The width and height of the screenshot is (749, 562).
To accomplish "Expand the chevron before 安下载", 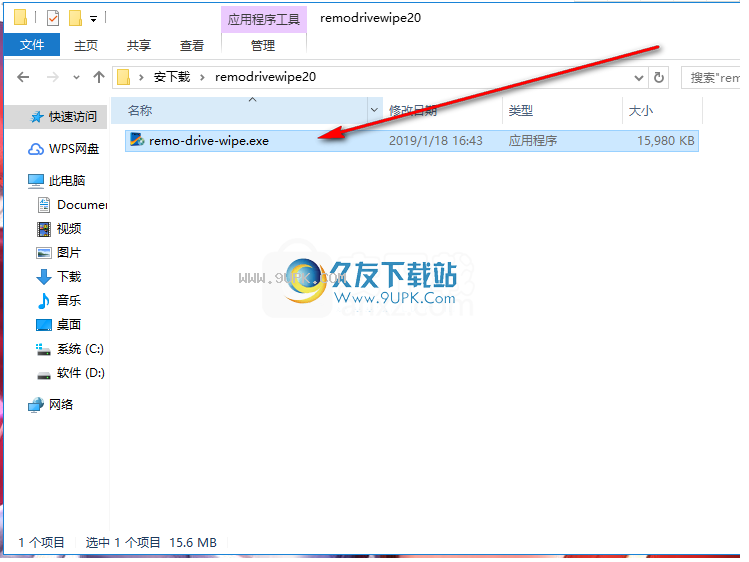I will tap(141, 77).
